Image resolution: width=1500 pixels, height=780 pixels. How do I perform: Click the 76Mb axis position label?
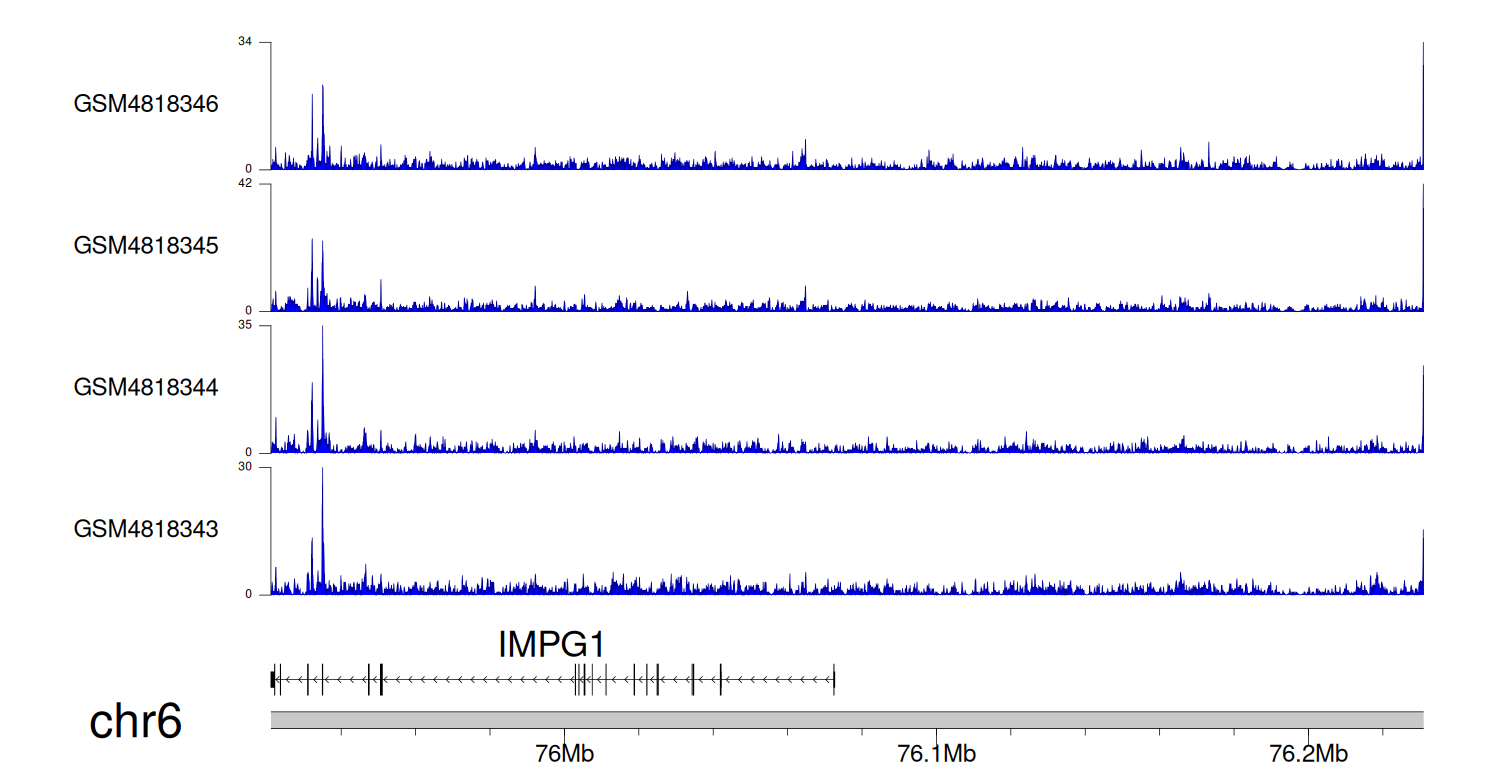(564, 753)
